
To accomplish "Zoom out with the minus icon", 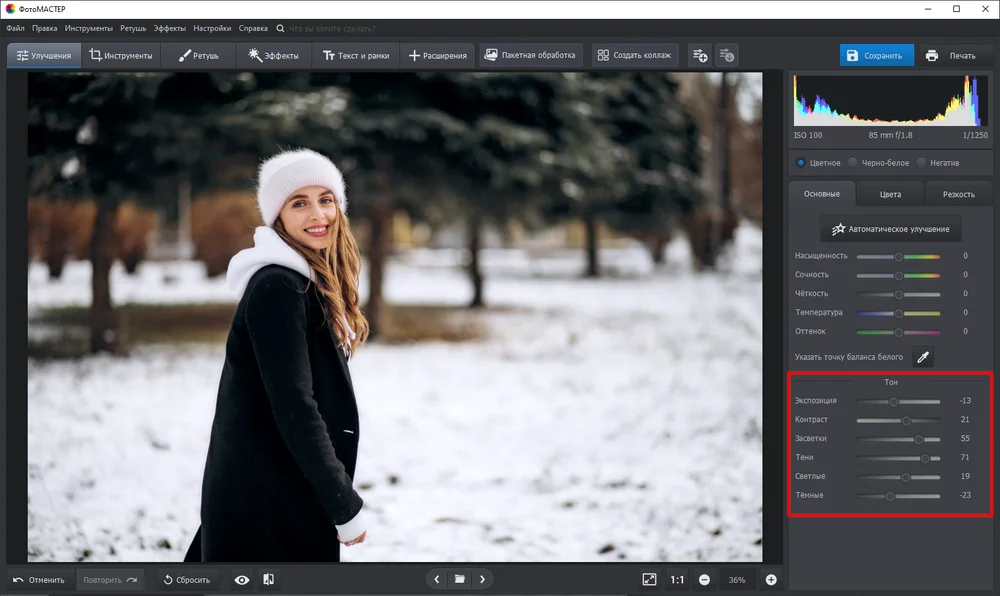I will click(704, 579).
